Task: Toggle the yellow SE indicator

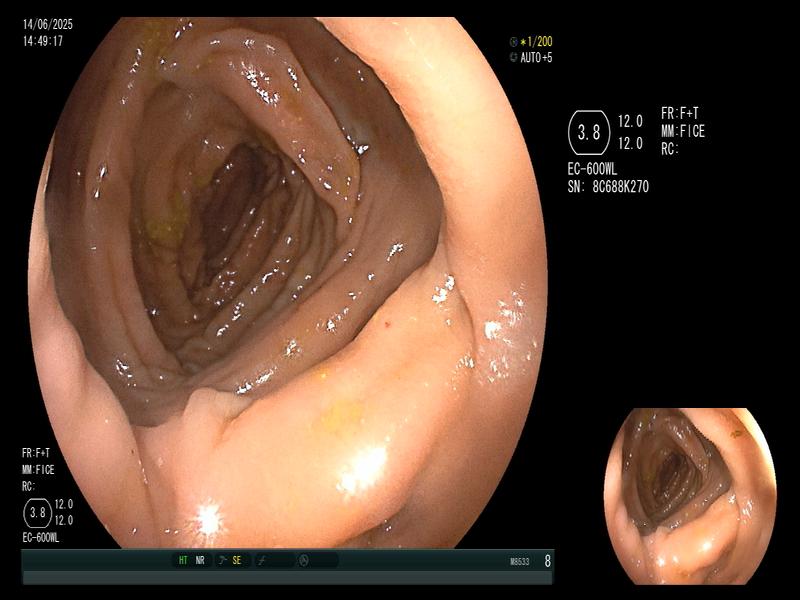Action: 237,560
